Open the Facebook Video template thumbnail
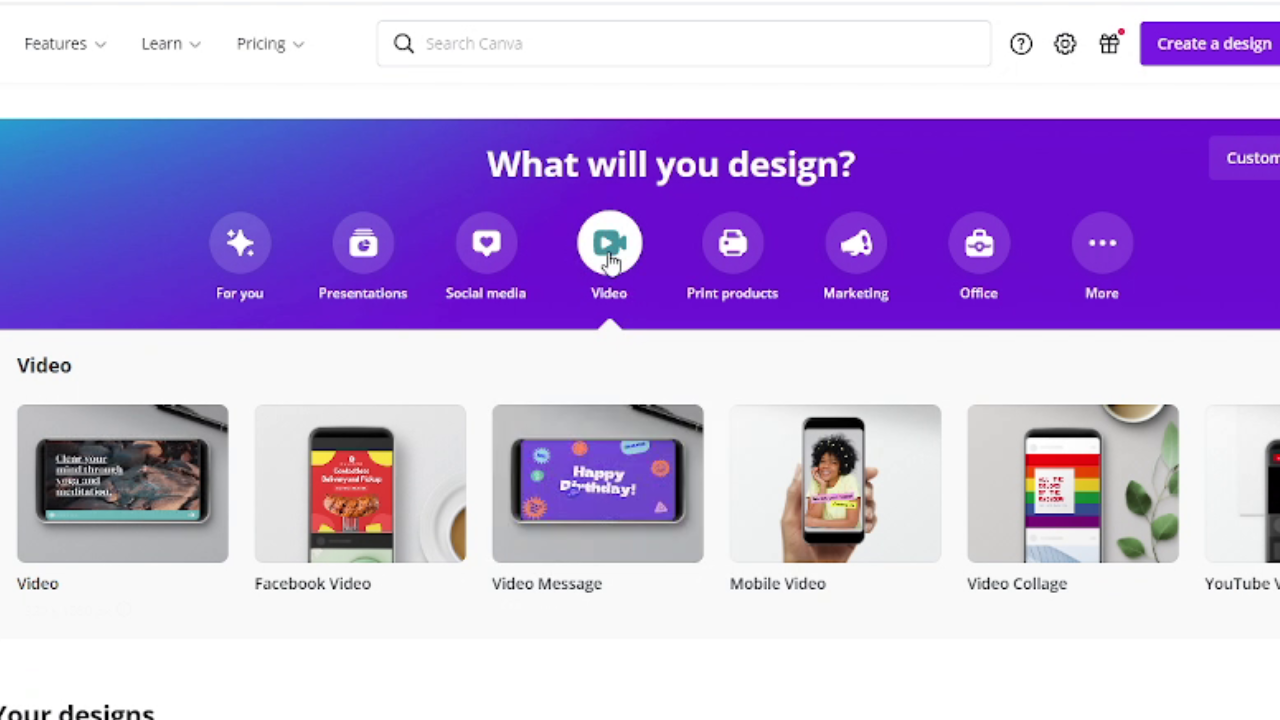This screenshot has height=720, width=1280. coord(360,484)
